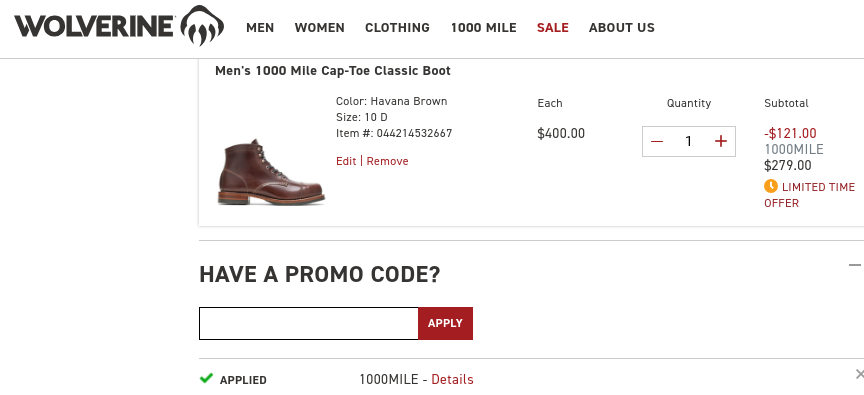Click the Wolverine claw logo icon
Viewport: 864px width, 395px height.
coord(202,25)
